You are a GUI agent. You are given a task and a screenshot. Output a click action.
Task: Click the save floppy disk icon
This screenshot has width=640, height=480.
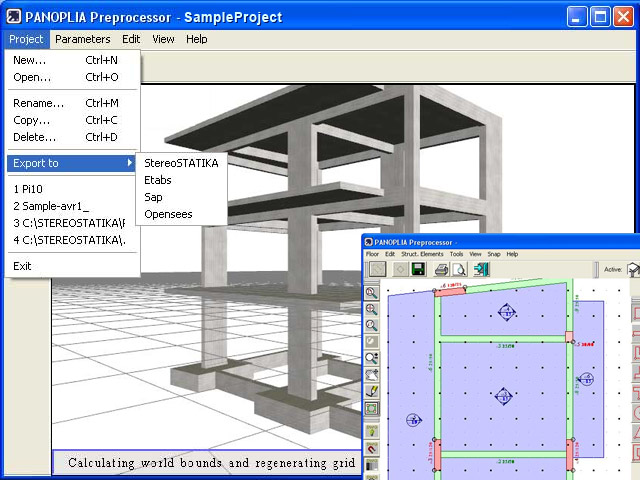click(418, 269)
